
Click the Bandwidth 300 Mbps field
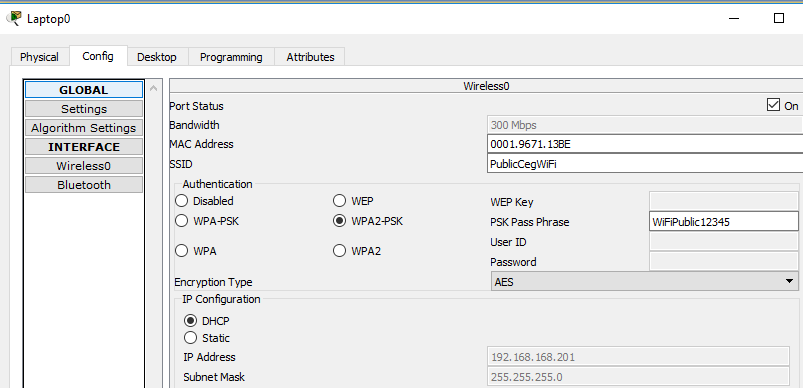click(x=645, y=125)
